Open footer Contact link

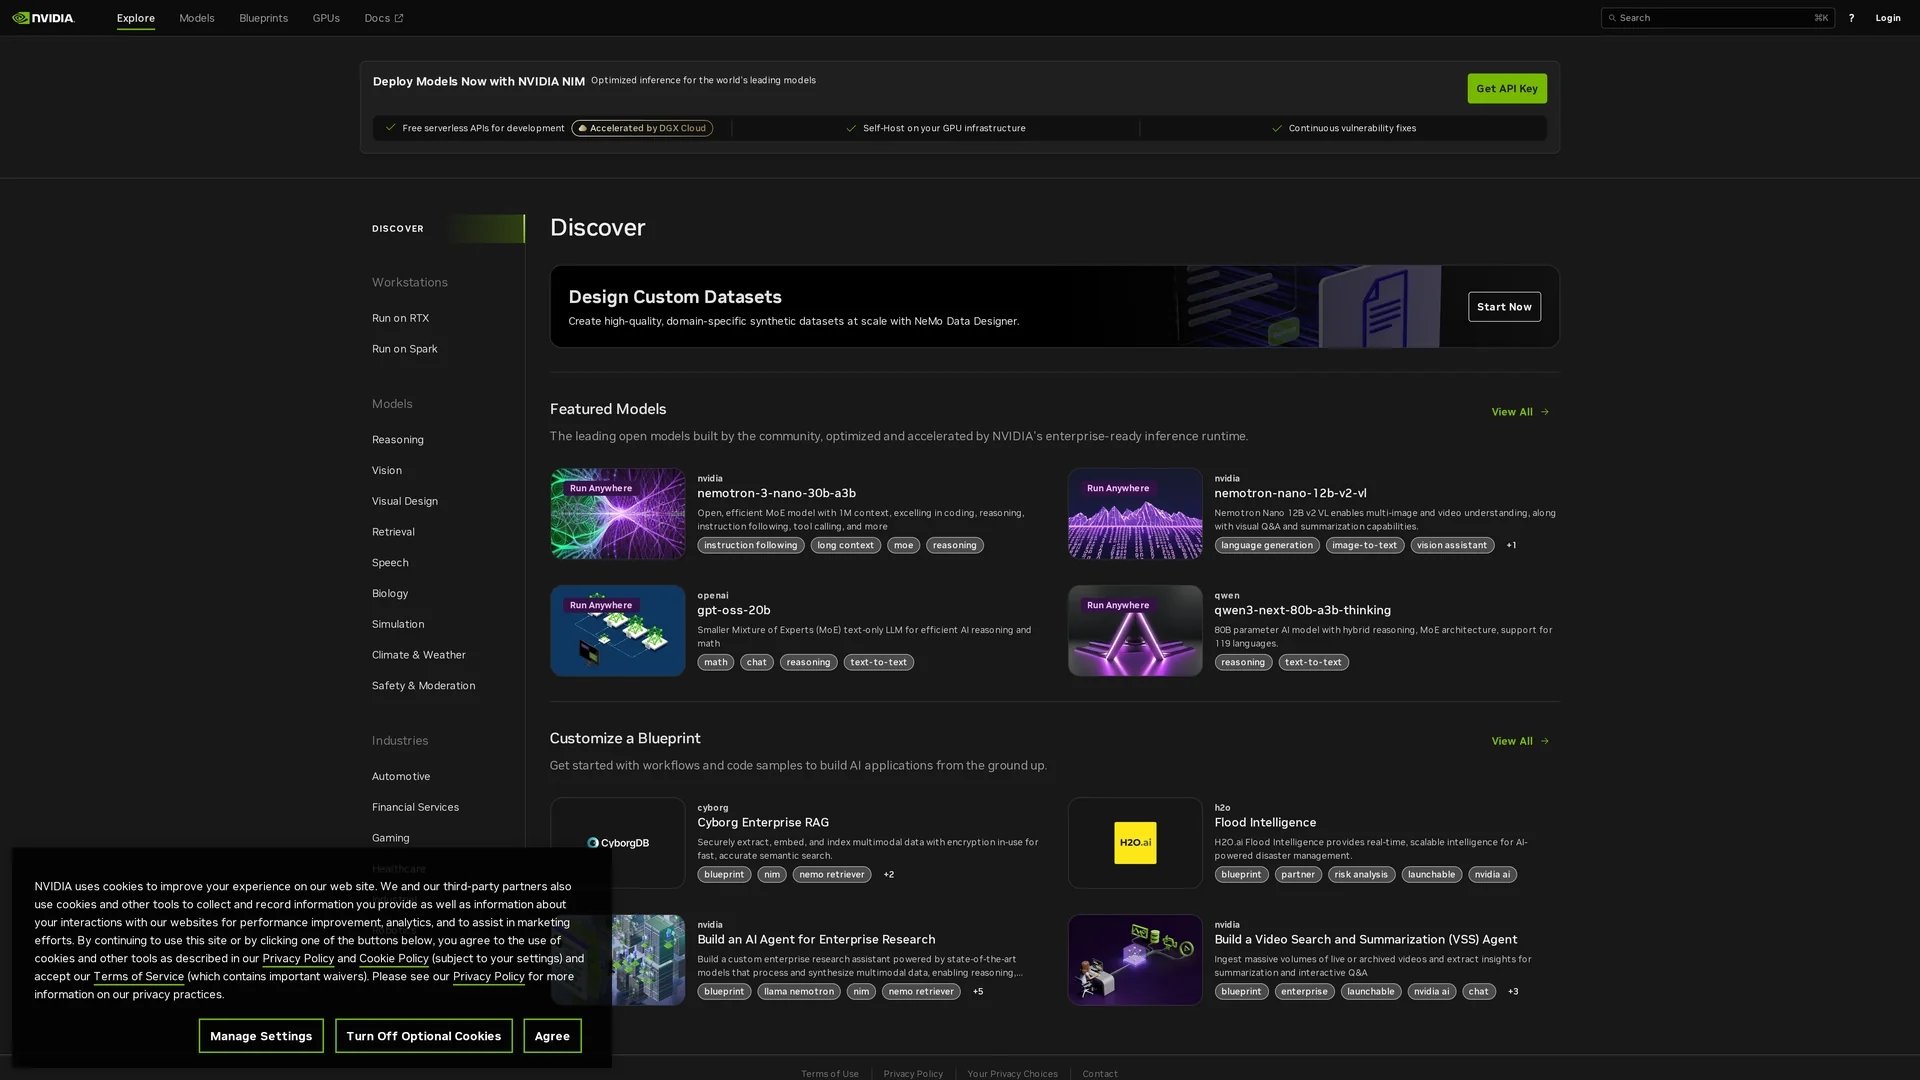[1100, 1074]
